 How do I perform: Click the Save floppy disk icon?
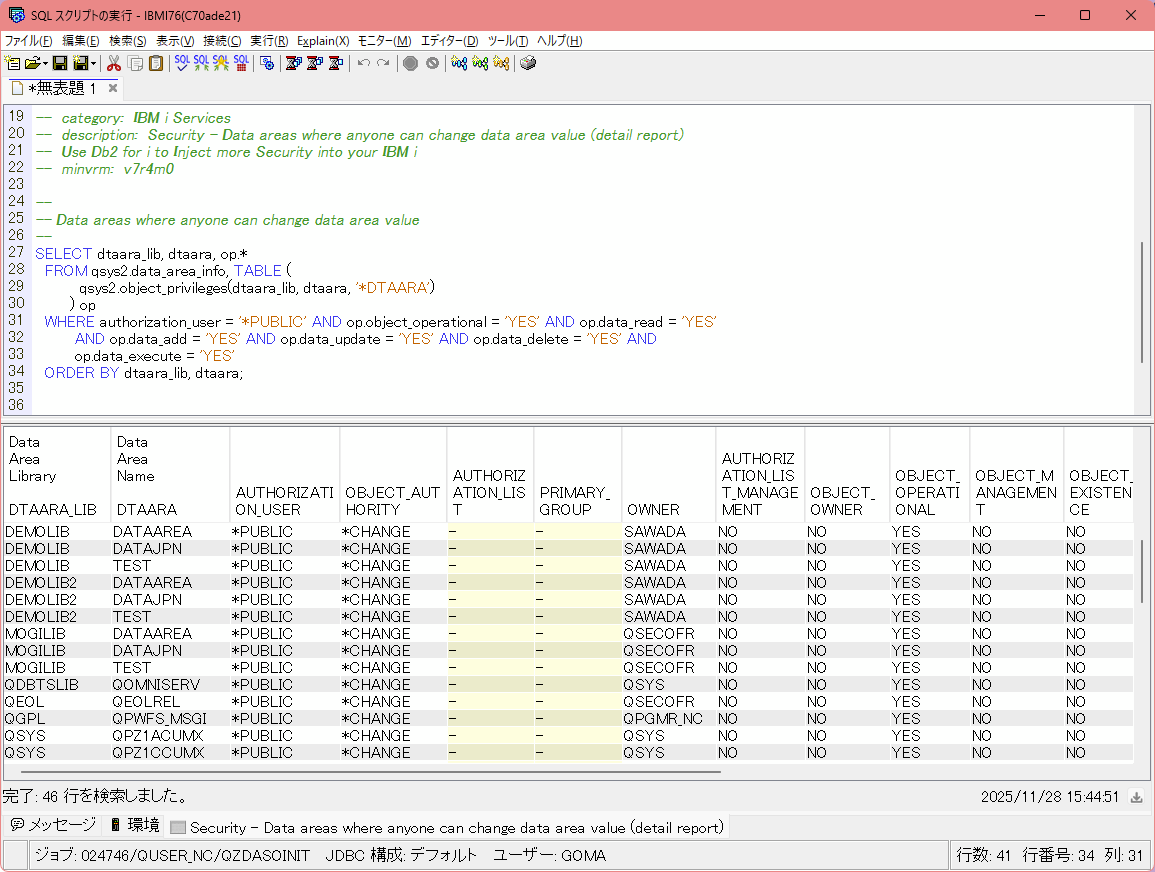[x=60, y=63]
